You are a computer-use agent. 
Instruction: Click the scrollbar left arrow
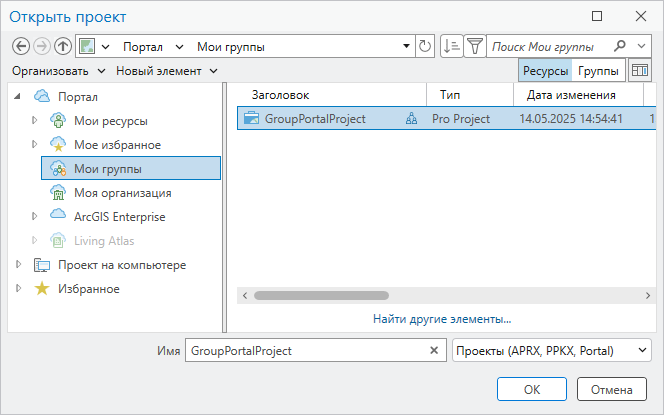(245, 296)
